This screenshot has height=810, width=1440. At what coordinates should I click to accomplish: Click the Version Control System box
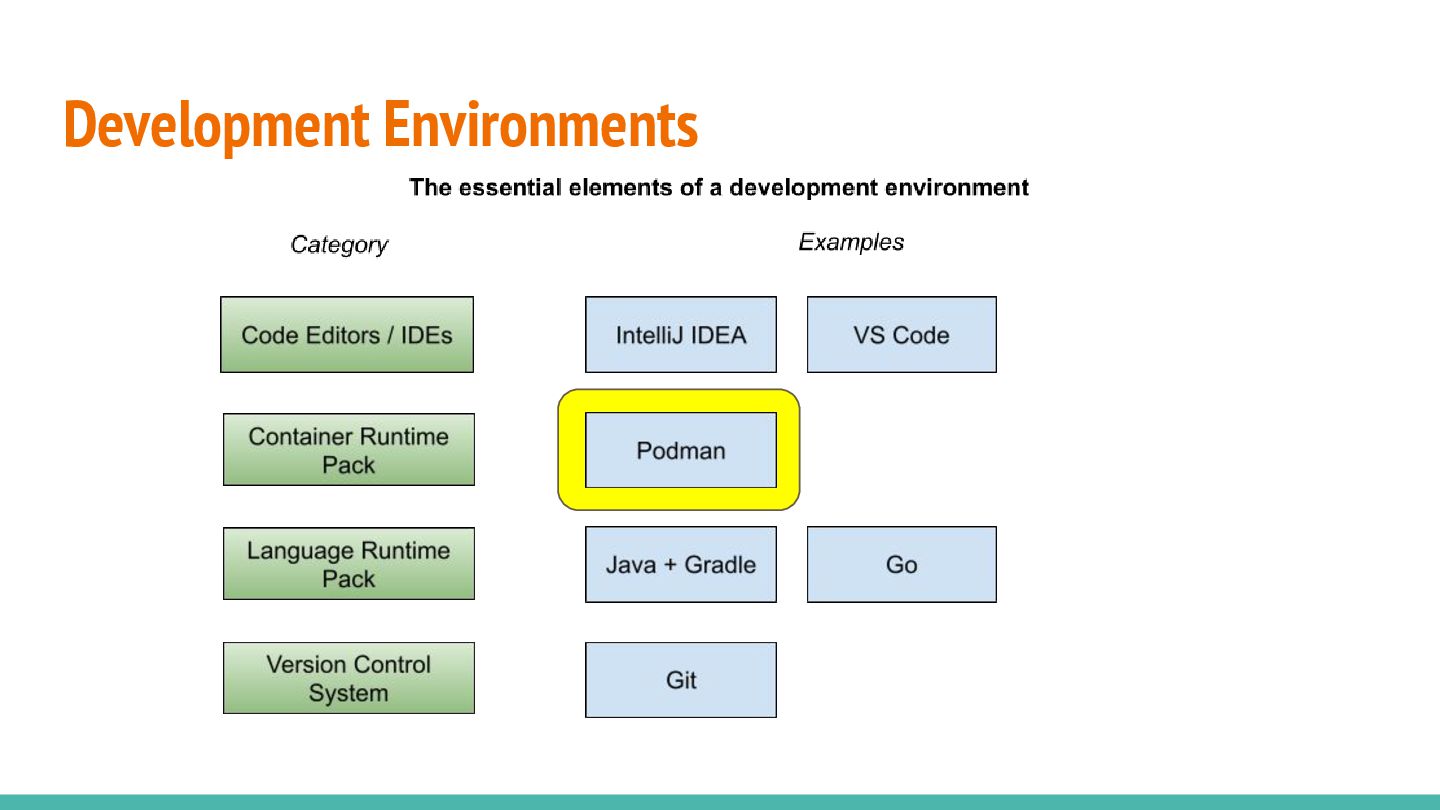tap(348, 678)
